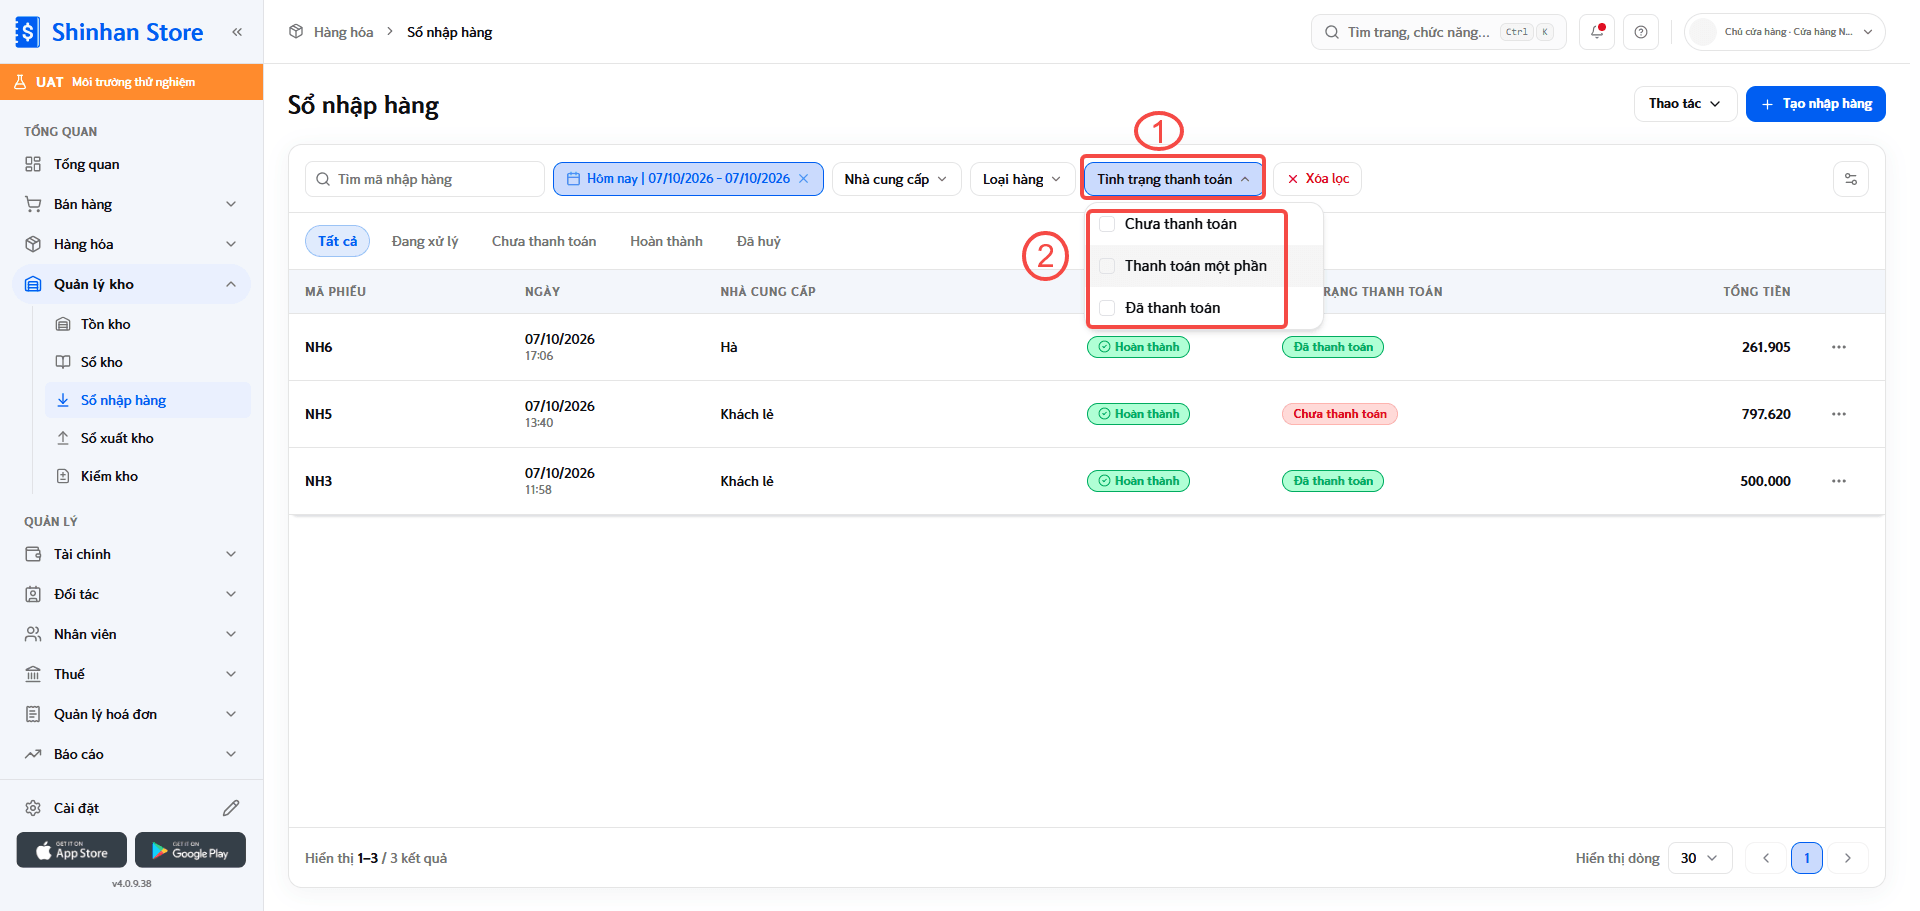Tick the Thanh toán một phần checkbox
1920x911 pixels.
tap(1107, 266)
